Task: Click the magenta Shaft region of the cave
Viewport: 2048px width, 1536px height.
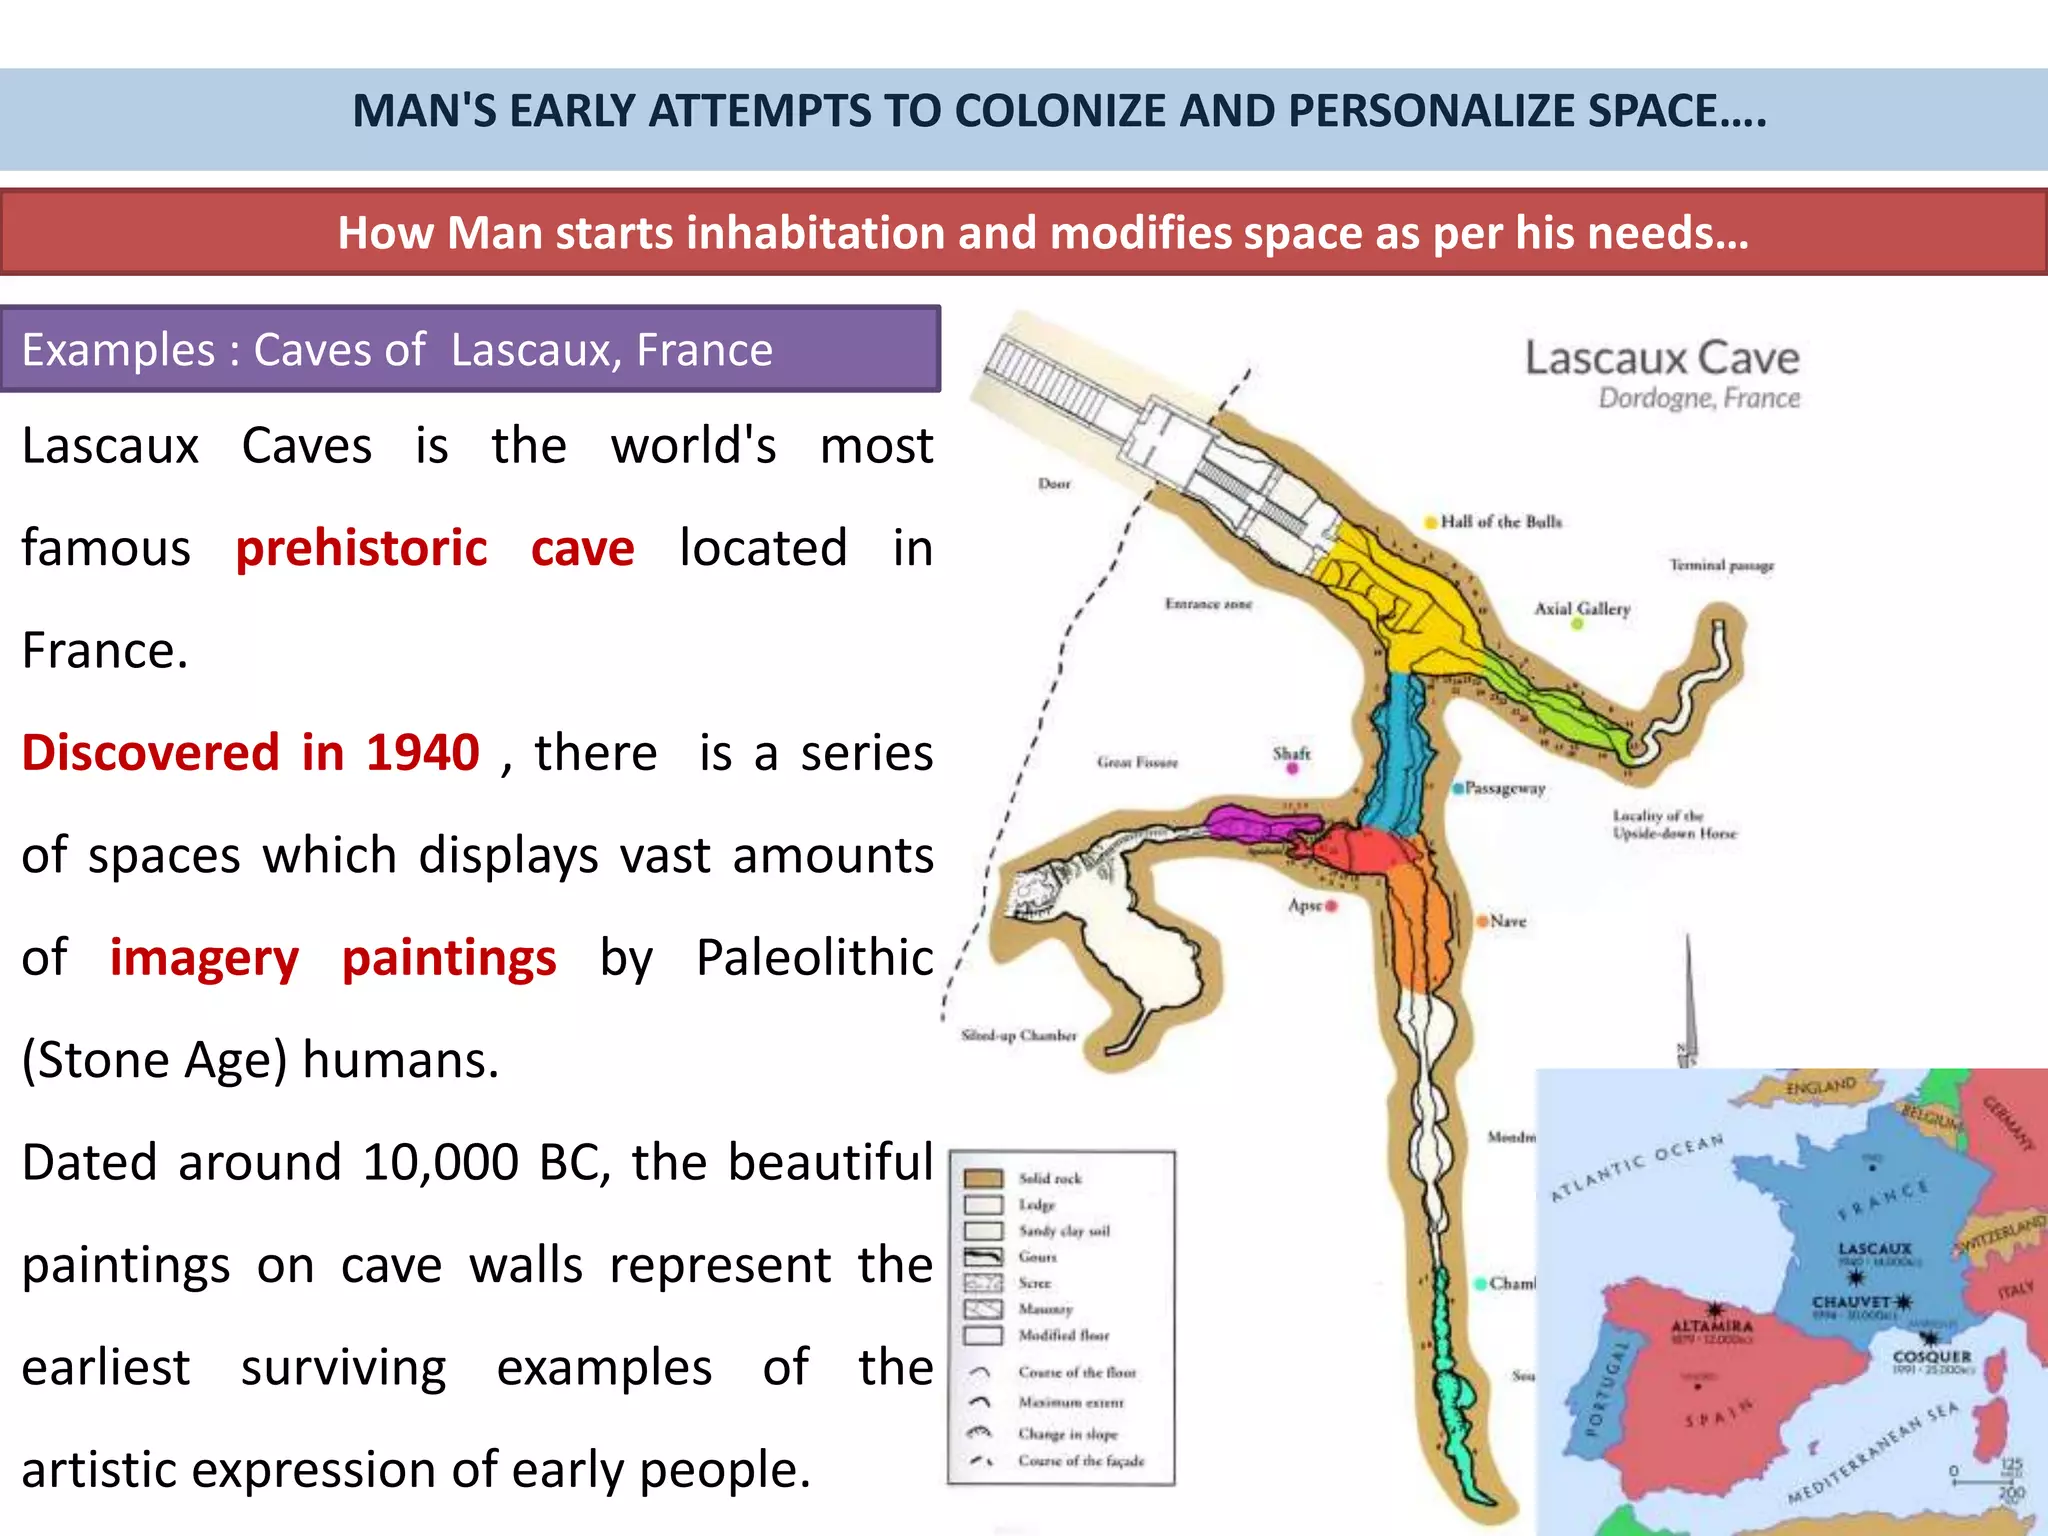Action: click(x=1262, y=826)
